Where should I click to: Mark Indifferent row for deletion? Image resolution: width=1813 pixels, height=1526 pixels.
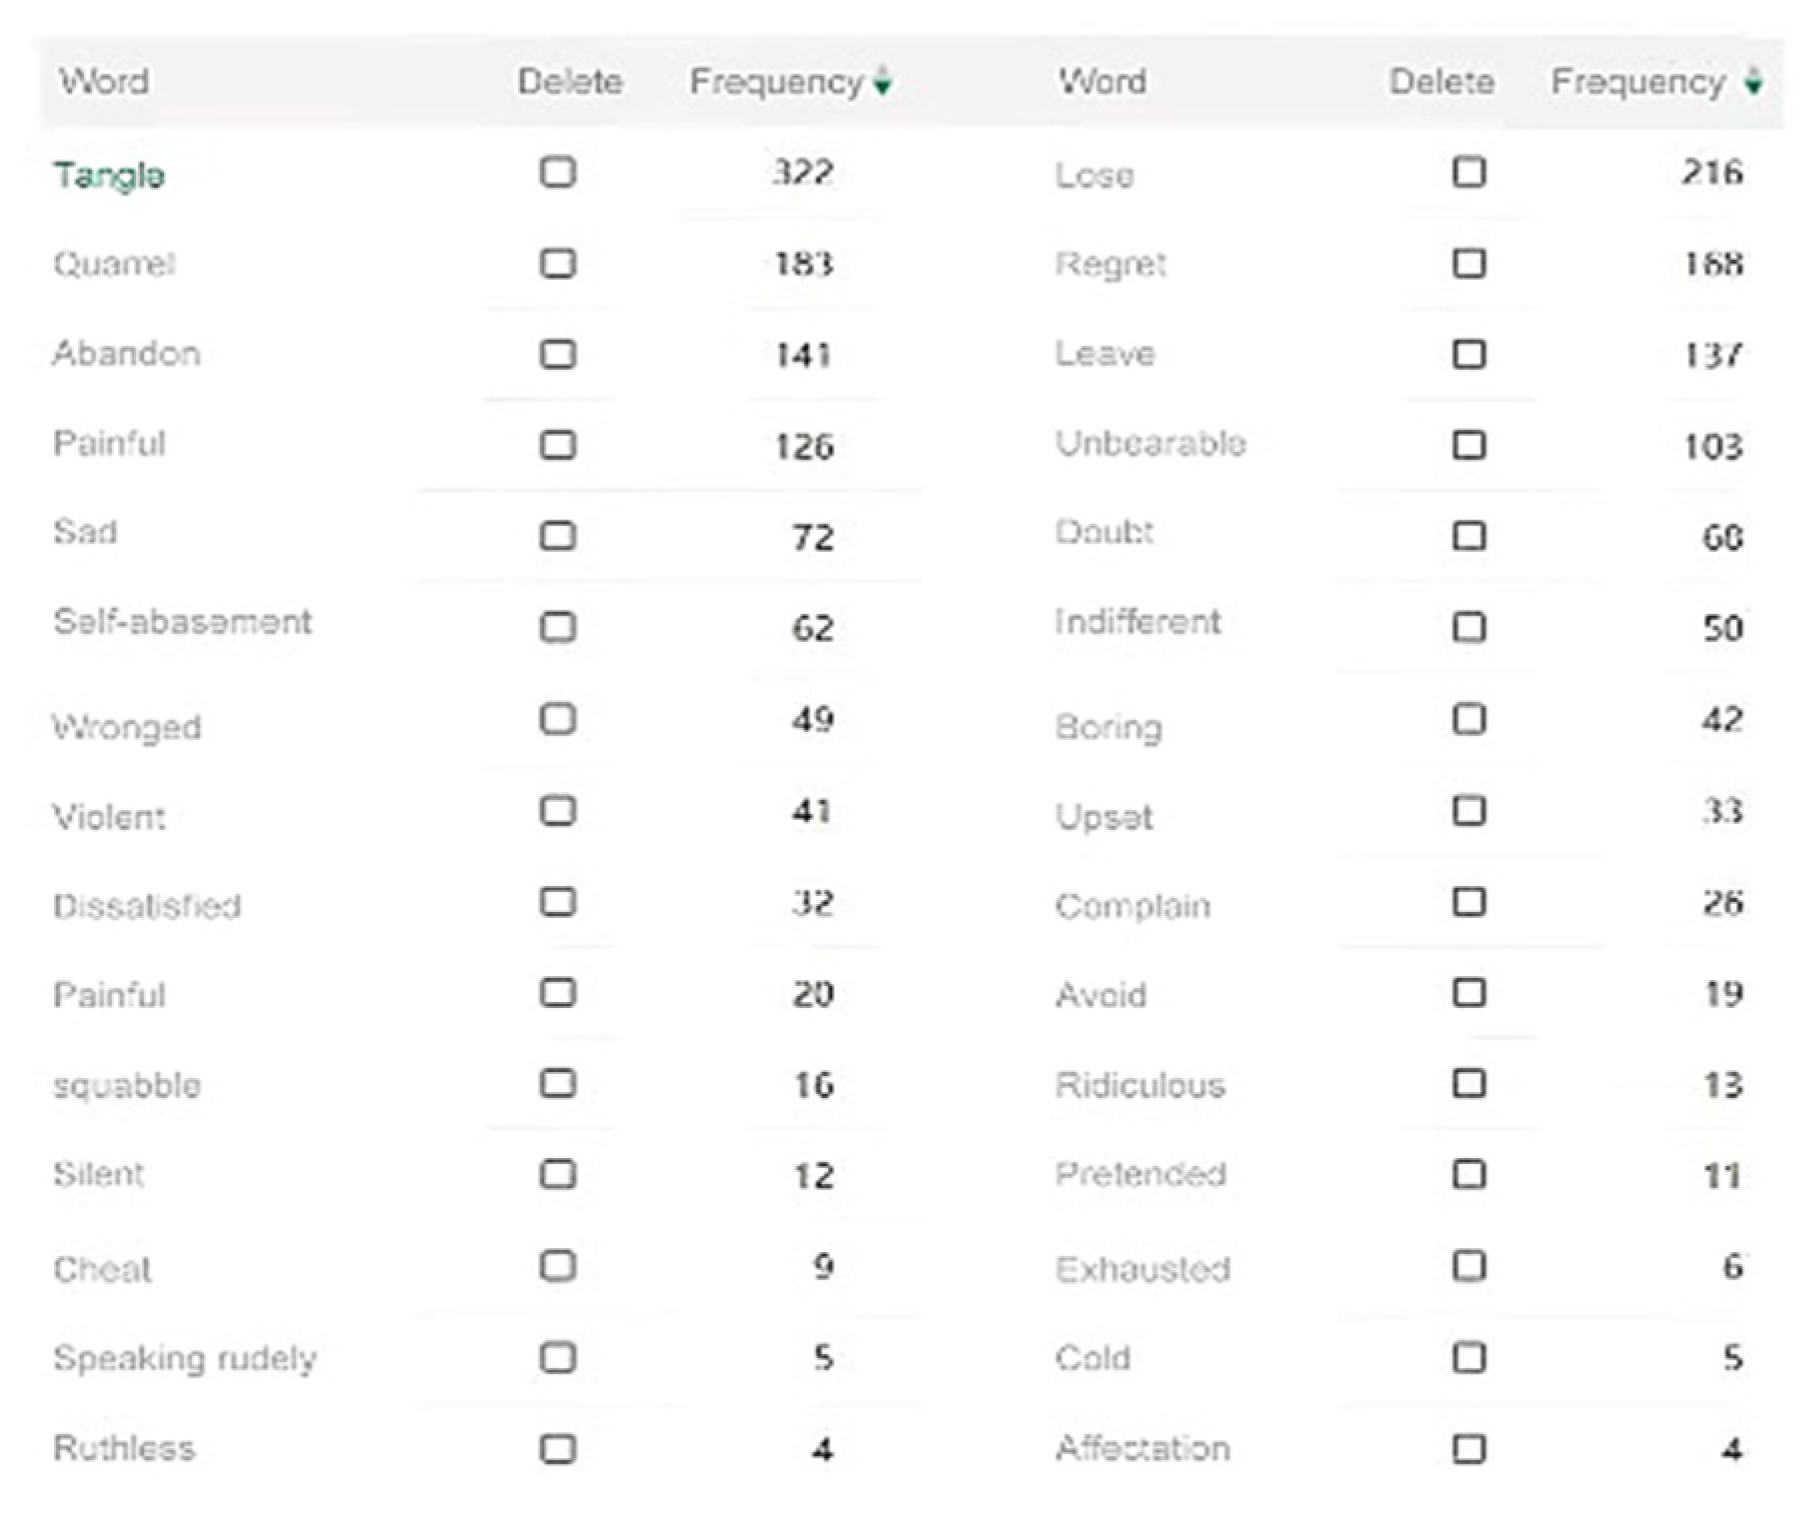(1468, 627)
